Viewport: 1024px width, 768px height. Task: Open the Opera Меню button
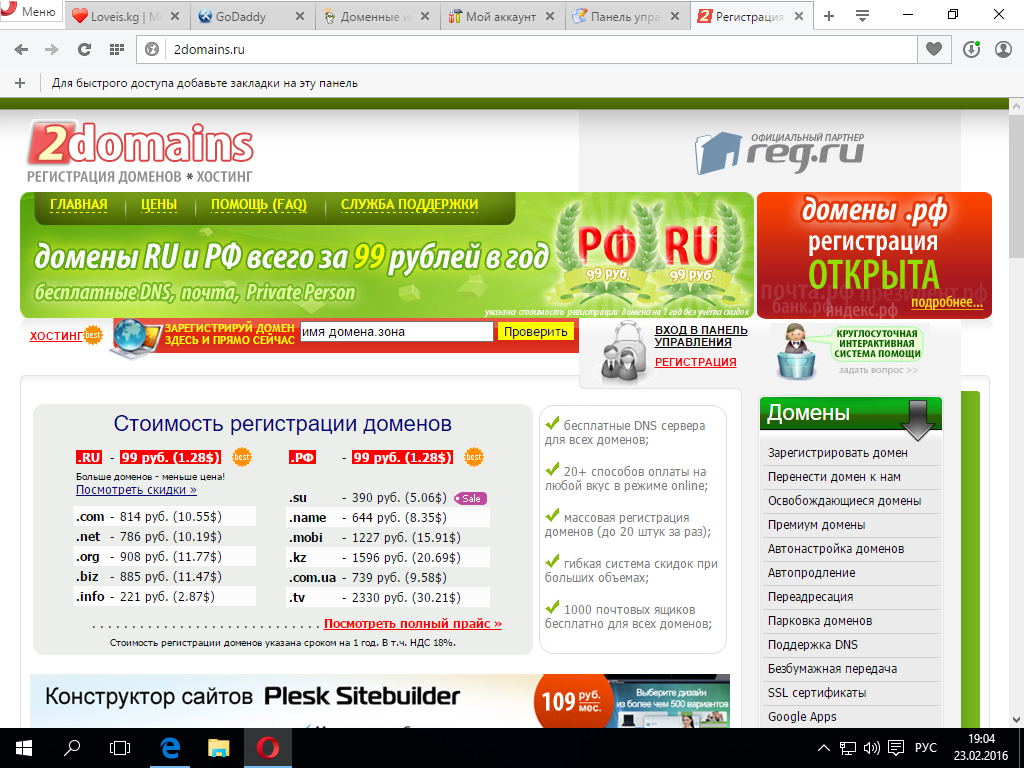pyautogui.click(x=31, y=12)
